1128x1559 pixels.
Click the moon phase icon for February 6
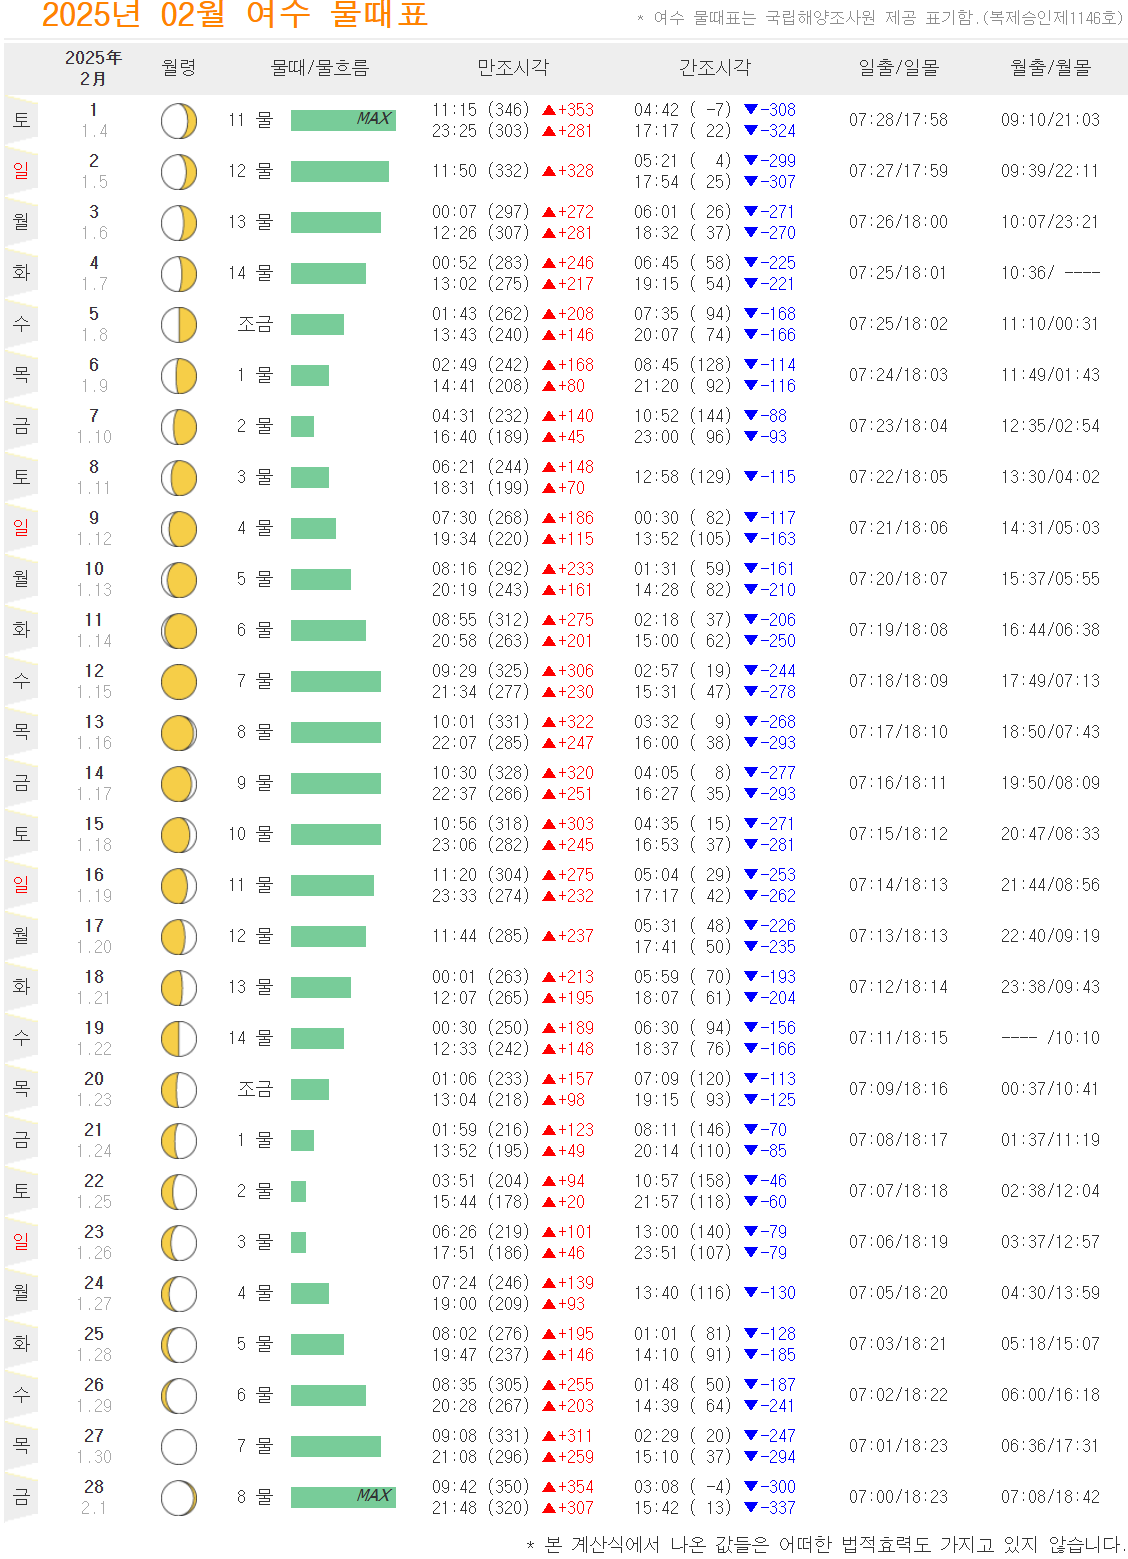click(x=179, y=376)
